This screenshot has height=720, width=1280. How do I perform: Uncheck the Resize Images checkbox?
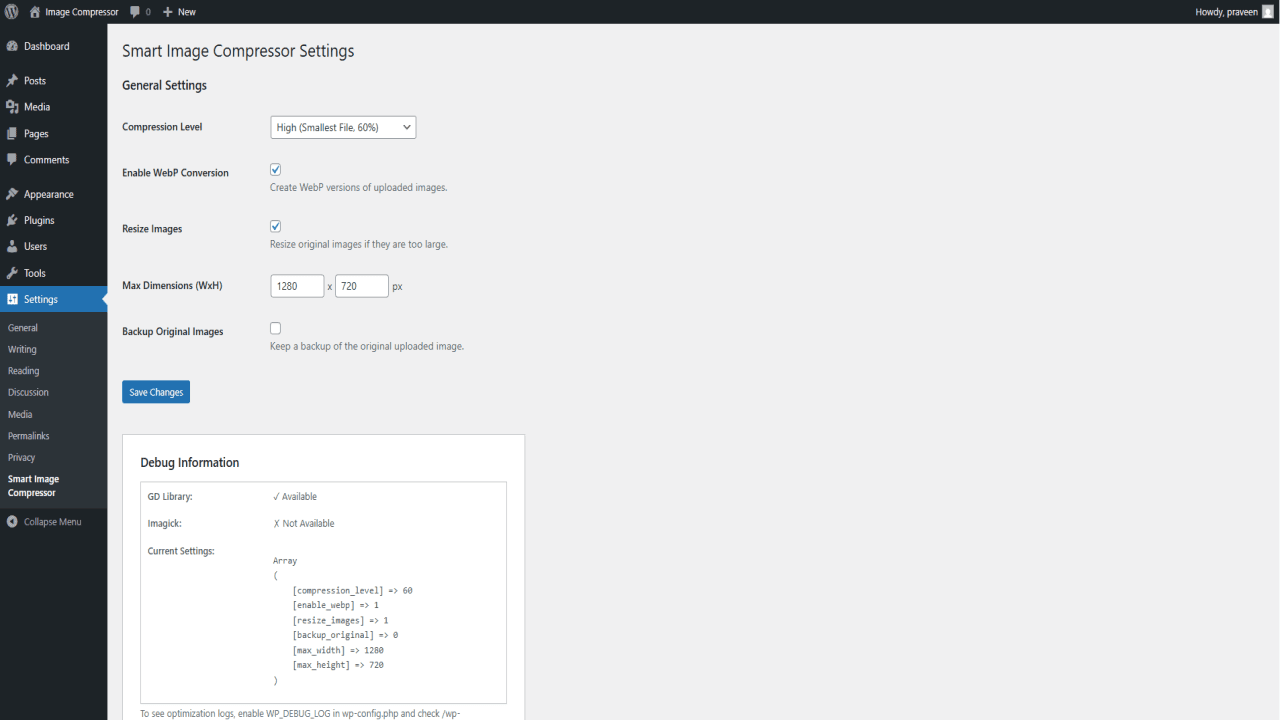tap(276, 226)
